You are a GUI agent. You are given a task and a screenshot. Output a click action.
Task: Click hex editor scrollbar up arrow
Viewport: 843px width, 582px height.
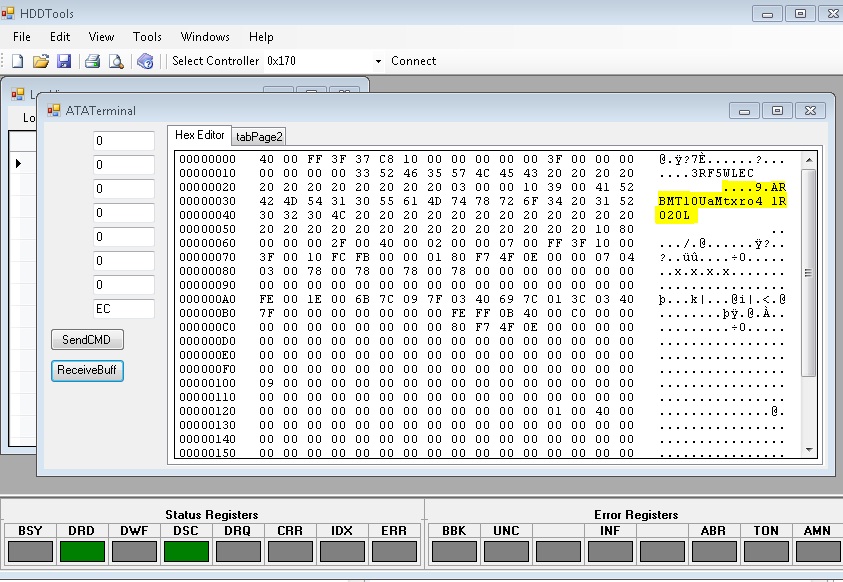[809, 160]
